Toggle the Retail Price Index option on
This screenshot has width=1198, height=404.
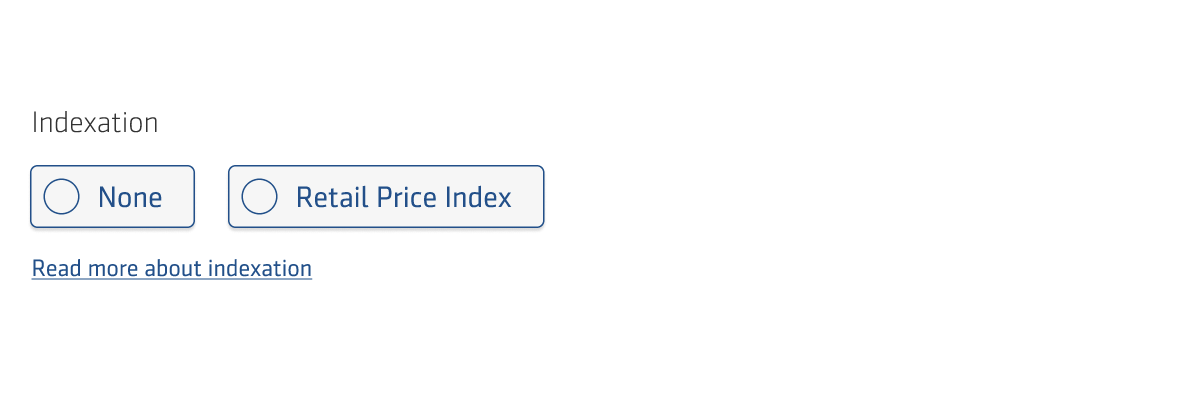coord(386,197)
